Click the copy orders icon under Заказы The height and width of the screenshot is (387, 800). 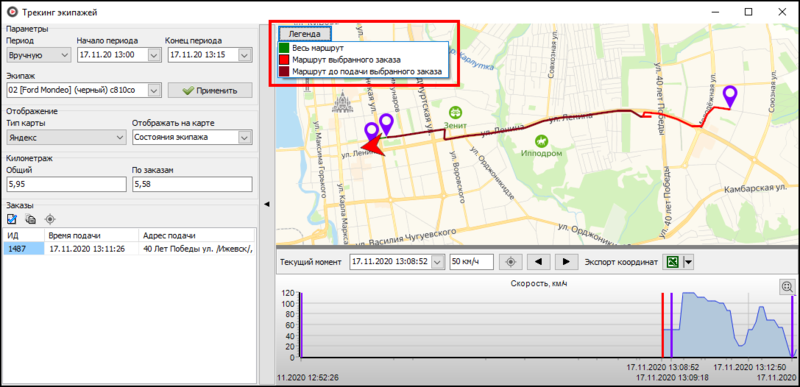click(31, 219)
